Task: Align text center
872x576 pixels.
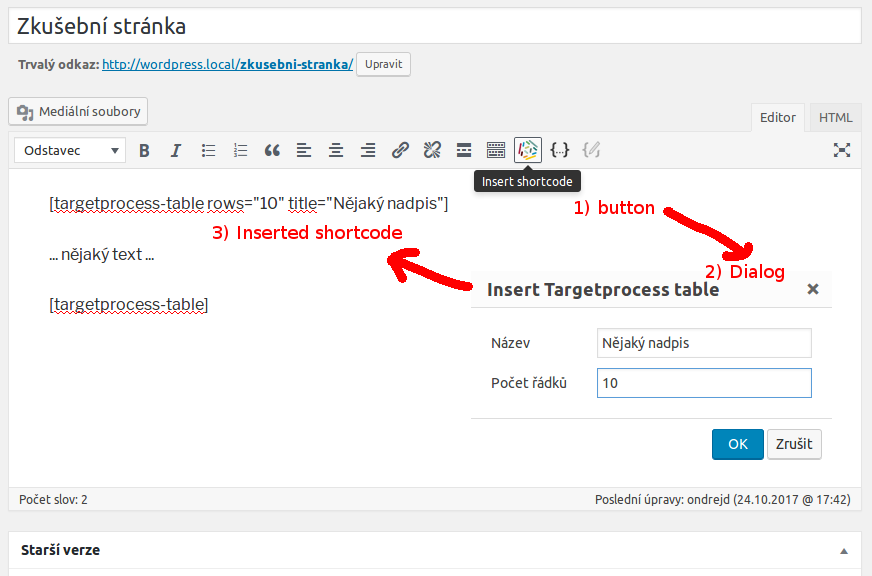Action: [336, 150]
